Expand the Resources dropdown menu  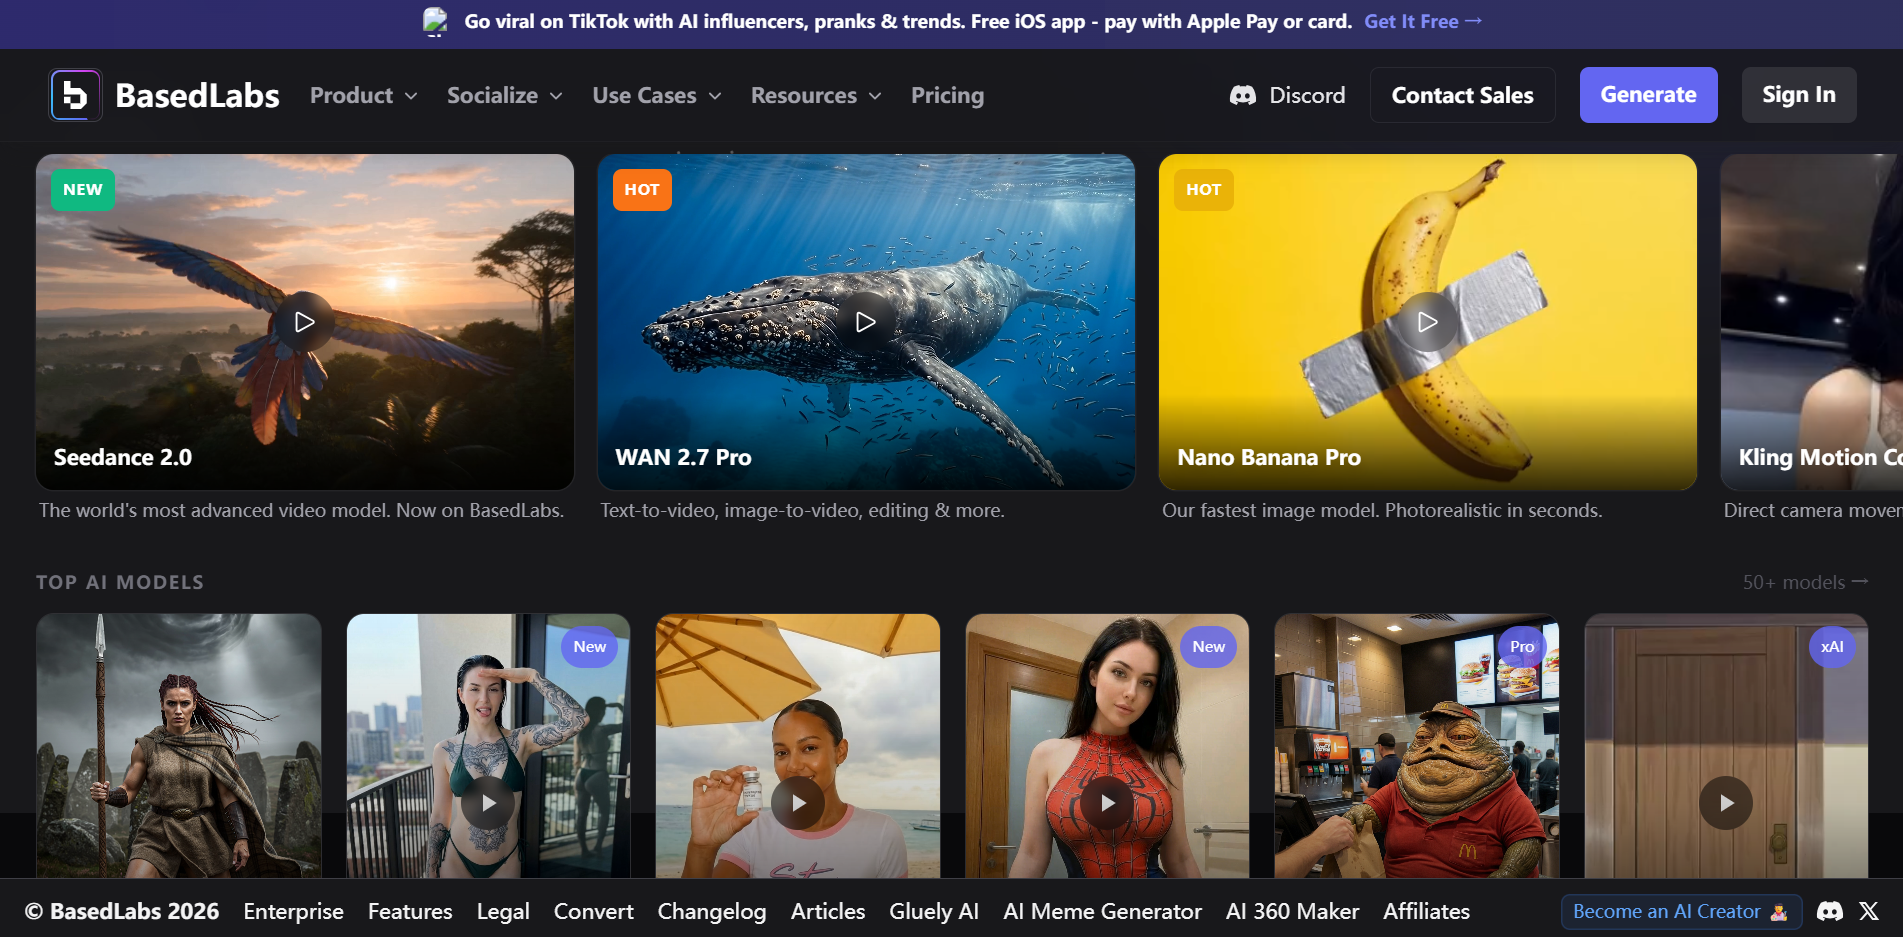(817, 95)
